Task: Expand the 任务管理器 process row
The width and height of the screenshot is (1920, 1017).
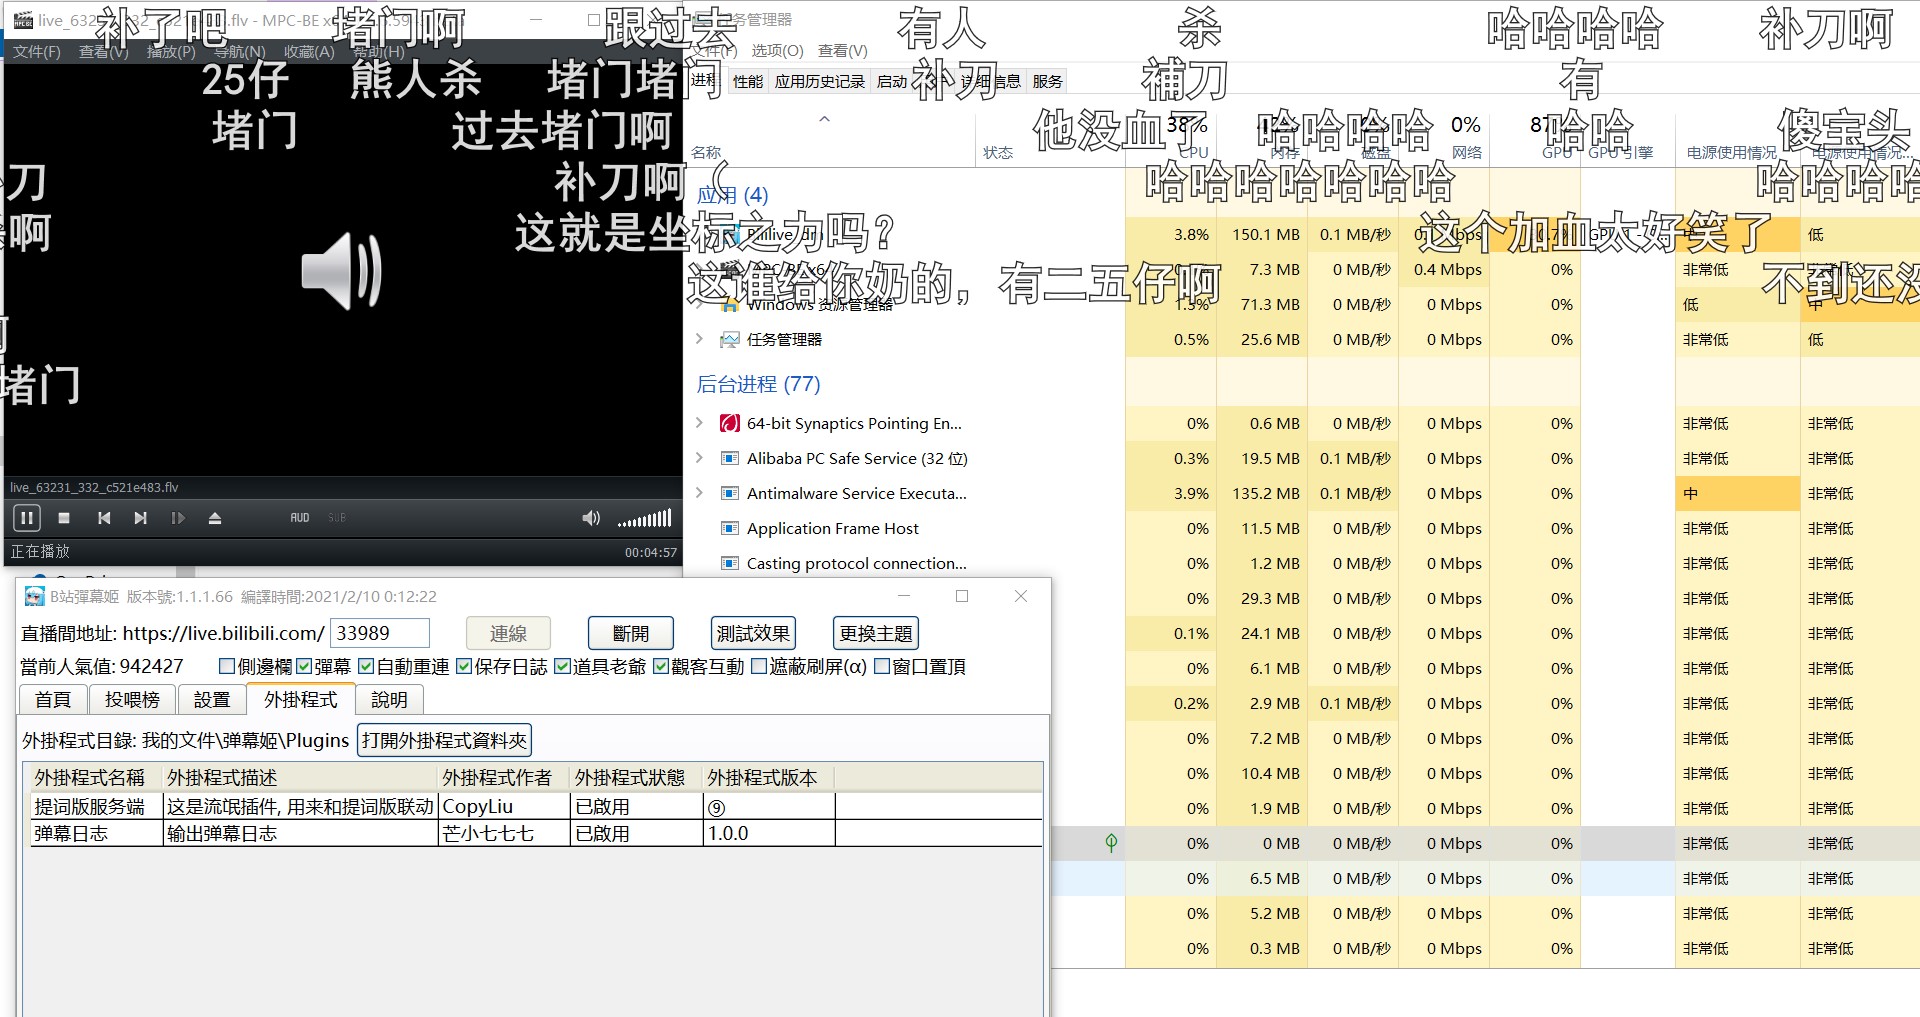Action: (x=700, y=339)
